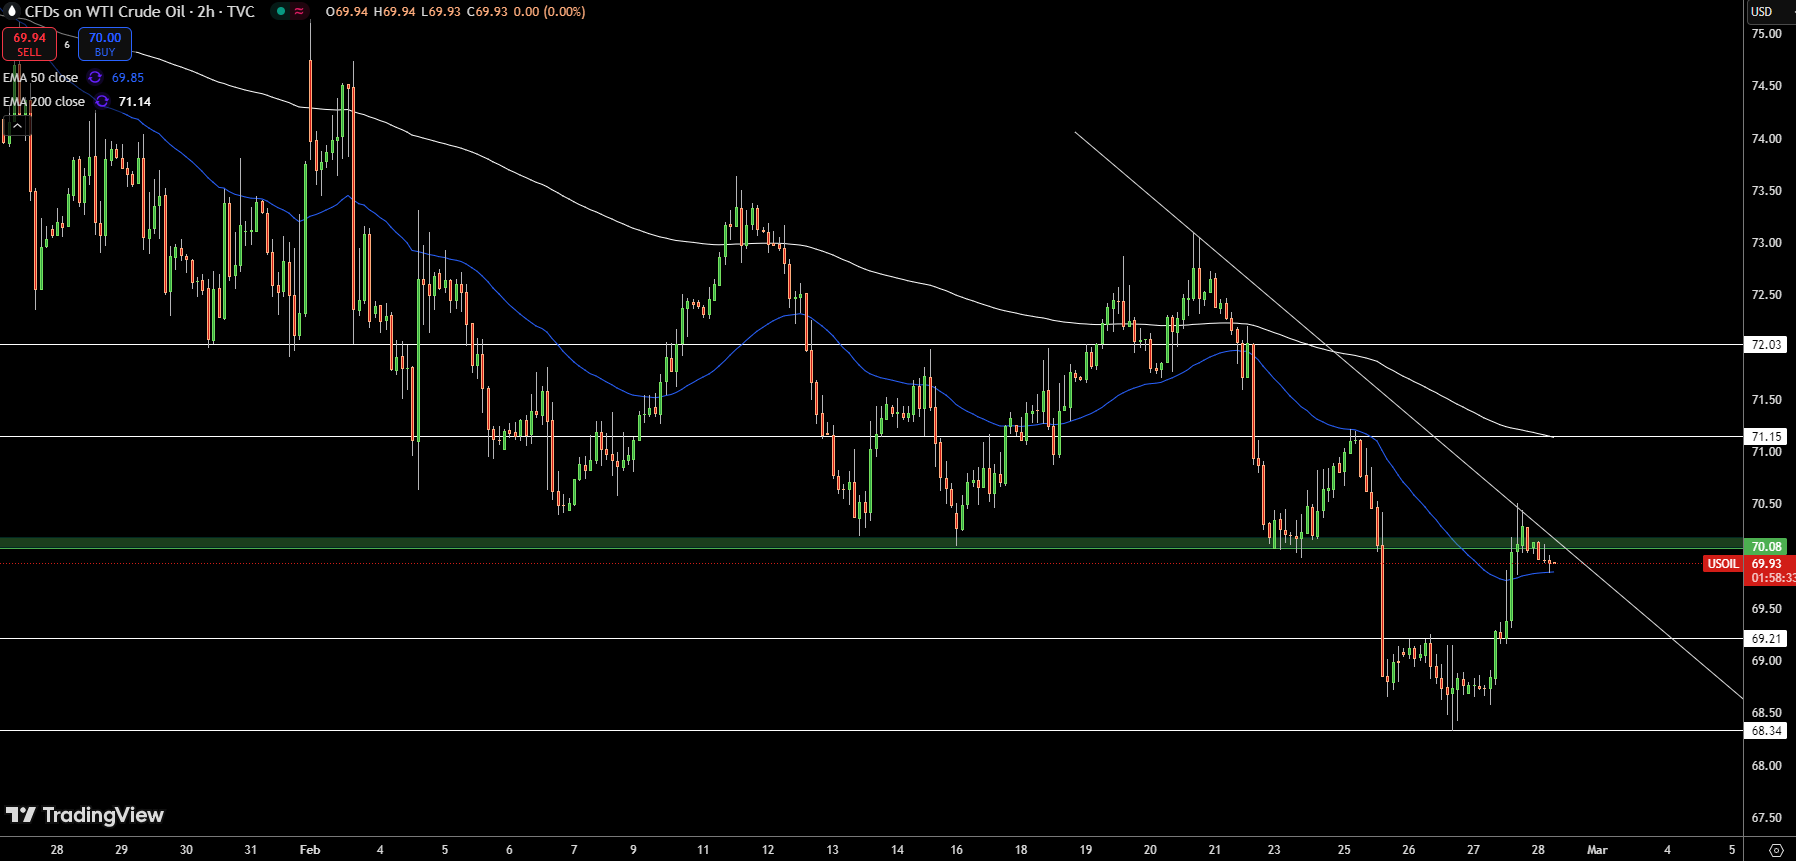Click the 0.00 (0.00%) change value

(550, 12)
